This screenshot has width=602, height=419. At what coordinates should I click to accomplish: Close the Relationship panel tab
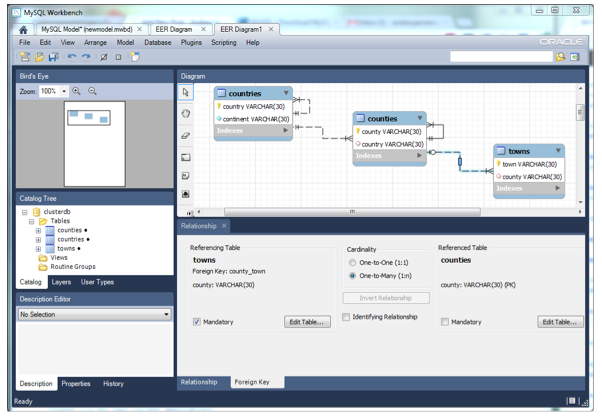click(224, 226)
